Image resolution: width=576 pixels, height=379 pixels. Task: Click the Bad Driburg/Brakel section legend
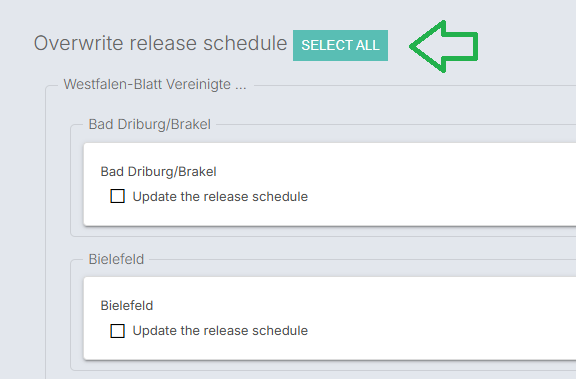pyautogui.click(x=150, y=124)
